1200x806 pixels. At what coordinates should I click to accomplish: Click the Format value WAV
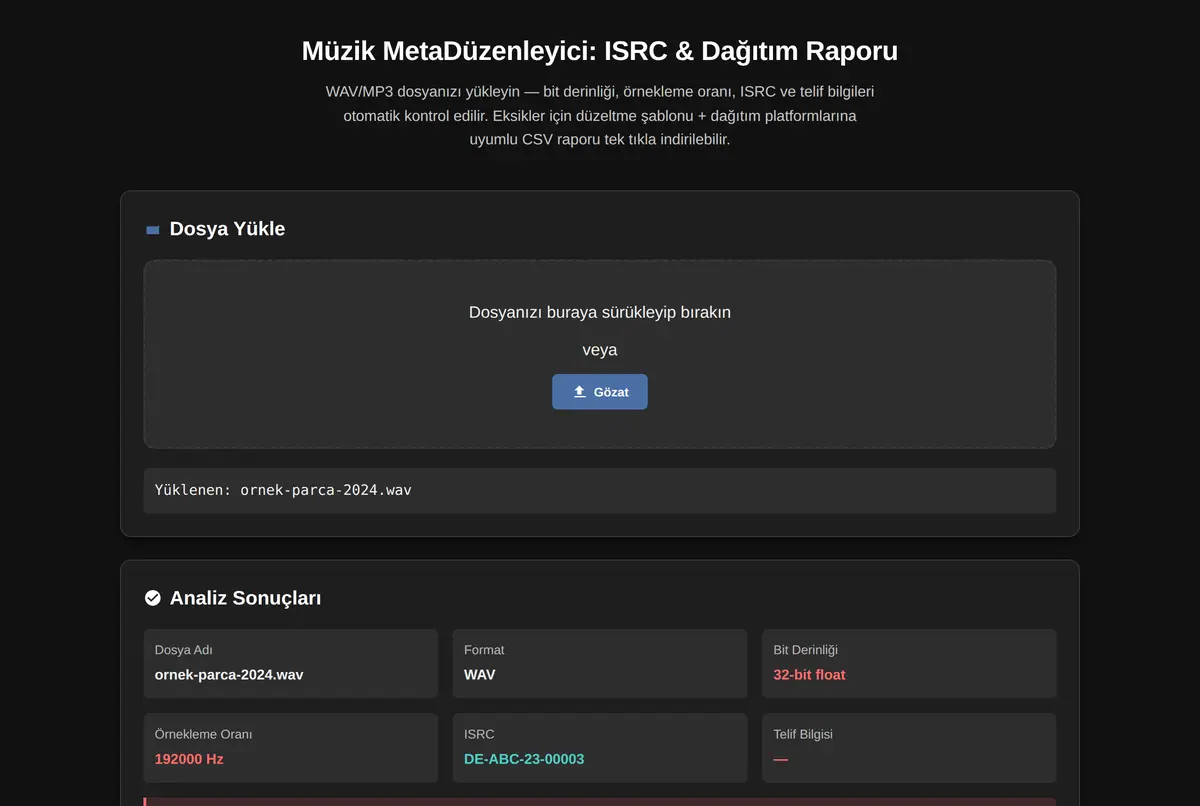pyautogui.click(x=479, y=675)
